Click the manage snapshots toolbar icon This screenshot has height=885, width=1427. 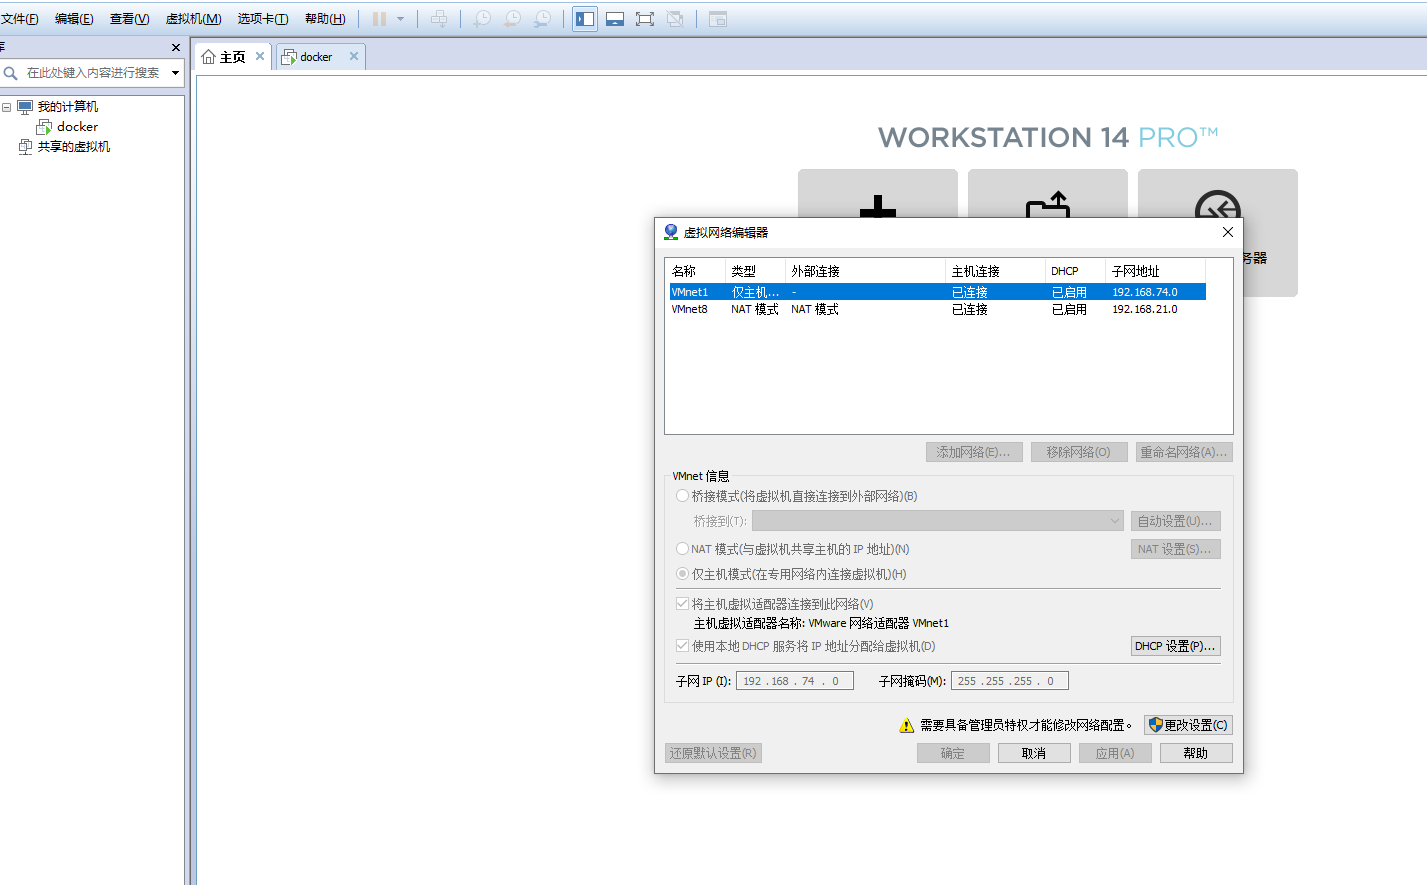542,19
